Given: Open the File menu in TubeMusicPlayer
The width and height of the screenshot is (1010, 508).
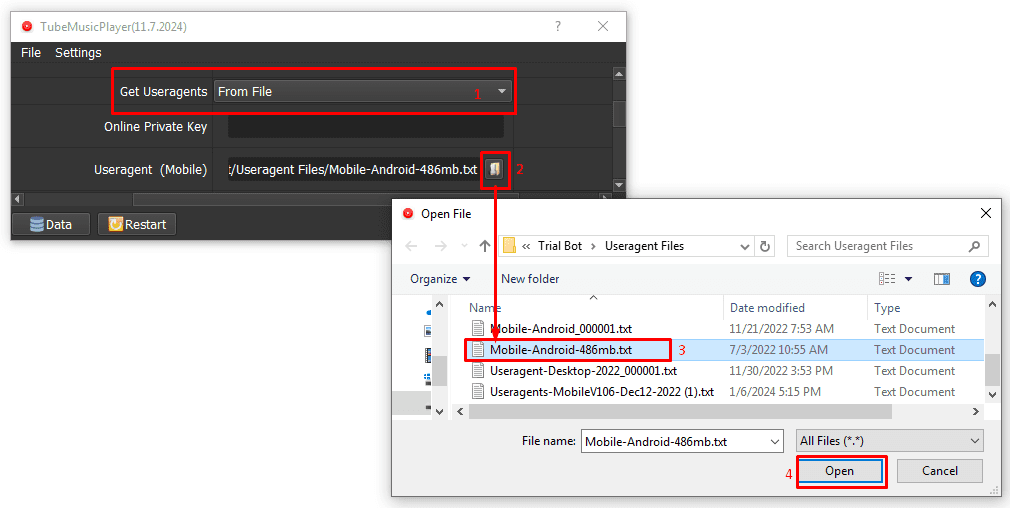Looking at the screenshot, I should (x=31, y=53).
